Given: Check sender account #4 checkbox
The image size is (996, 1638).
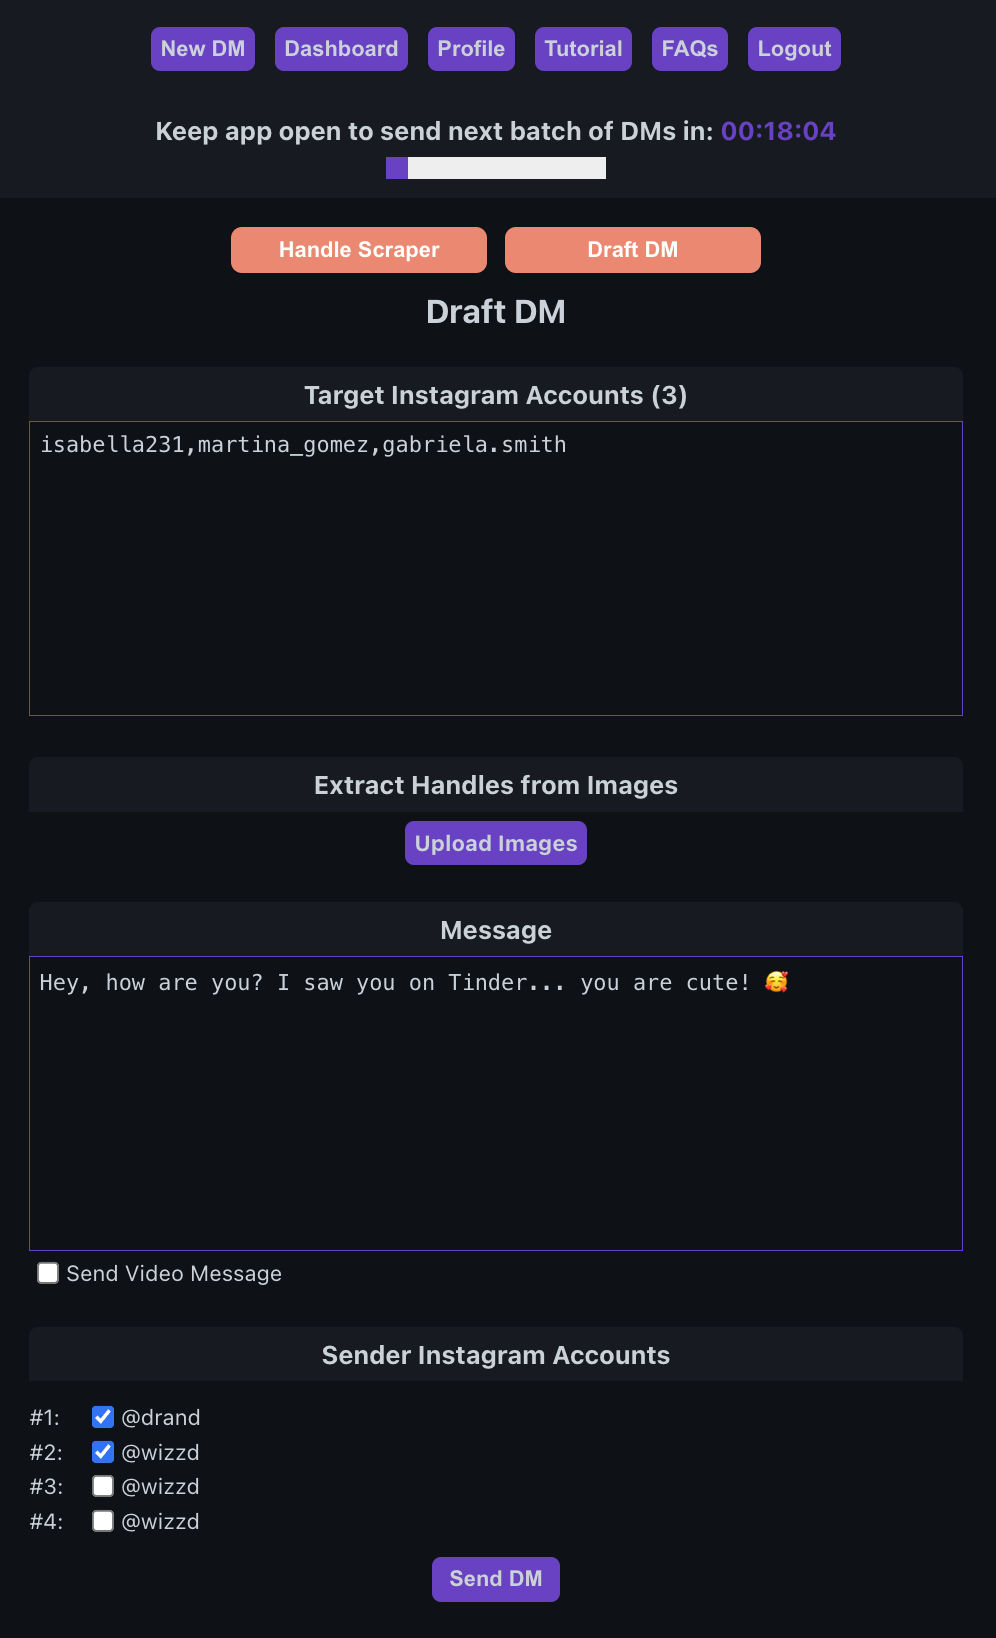Looking at the screenshot, I should click(x=103, y=1521).
